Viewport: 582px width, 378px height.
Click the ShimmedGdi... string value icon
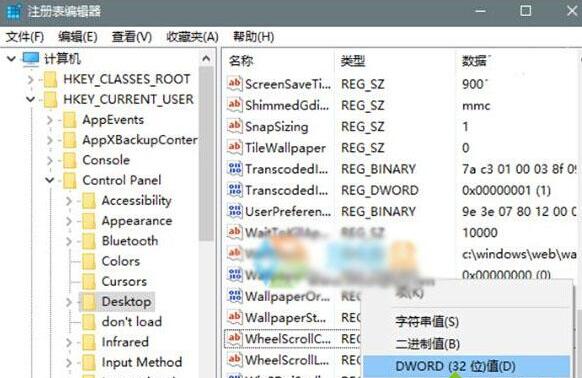point(235,105)
